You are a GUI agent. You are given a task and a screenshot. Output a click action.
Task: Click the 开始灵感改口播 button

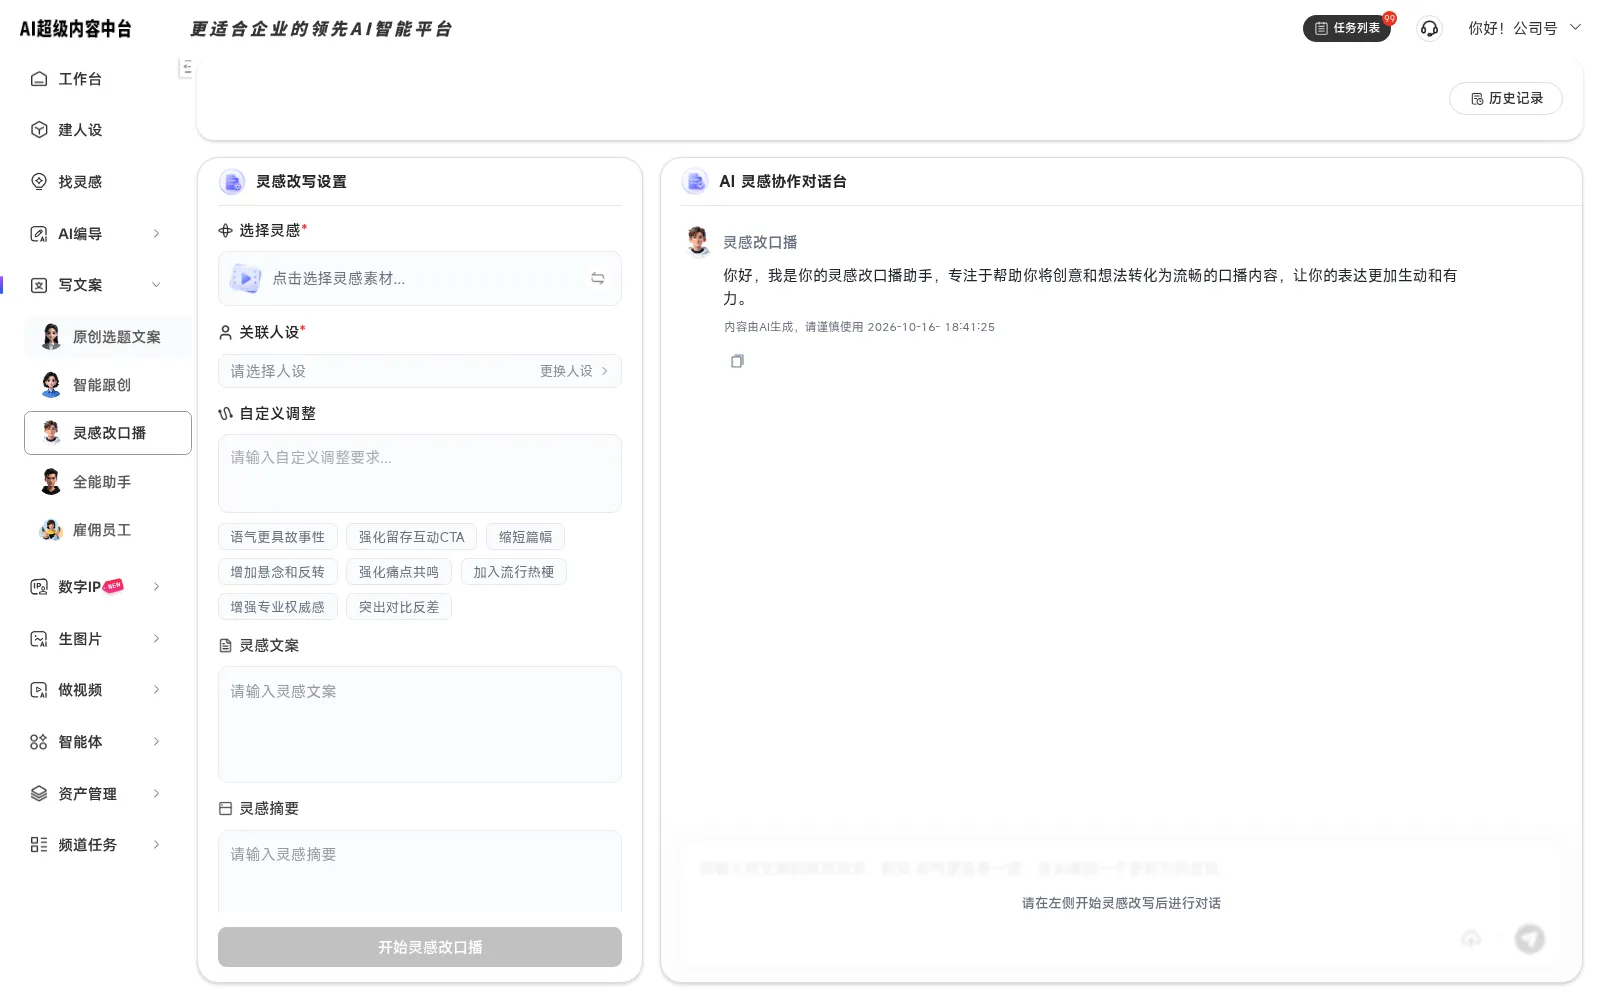click(420, 947)
